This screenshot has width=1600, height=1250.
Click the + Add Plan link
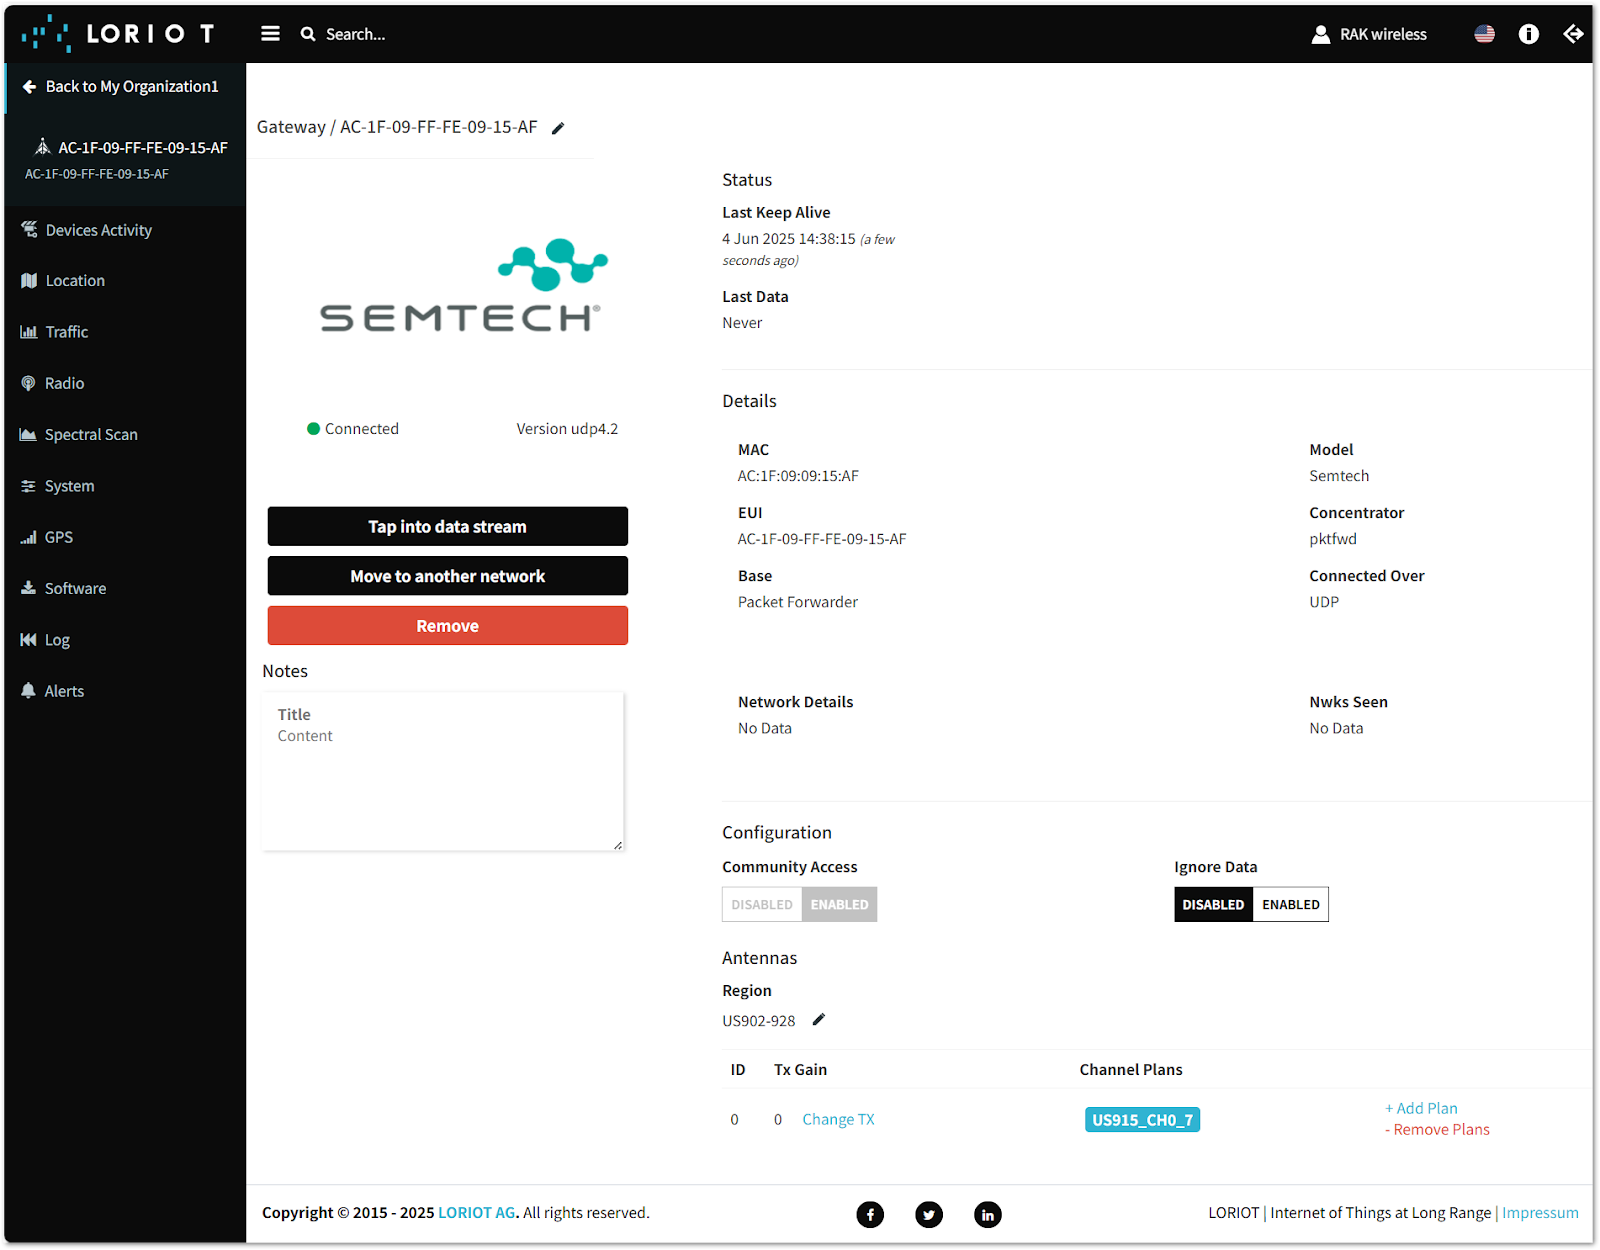[x=1421, y=1109]
